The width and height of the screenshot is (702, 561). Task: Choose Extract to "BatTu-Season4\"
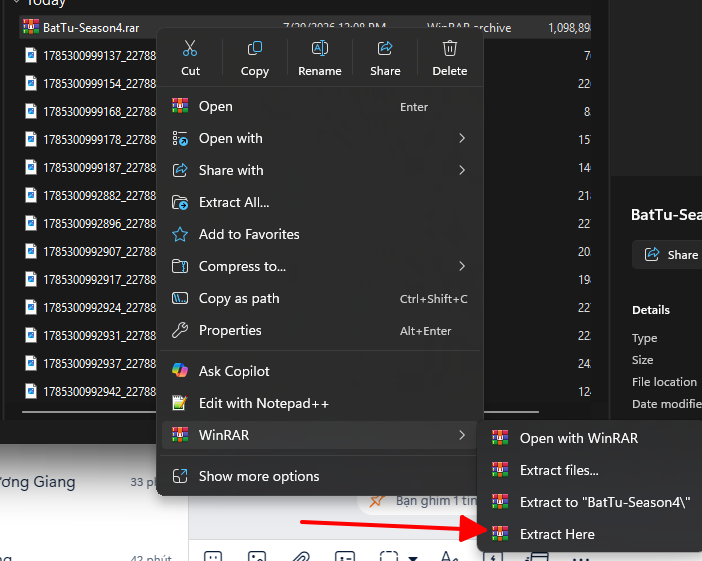click(x=591, y=502)
